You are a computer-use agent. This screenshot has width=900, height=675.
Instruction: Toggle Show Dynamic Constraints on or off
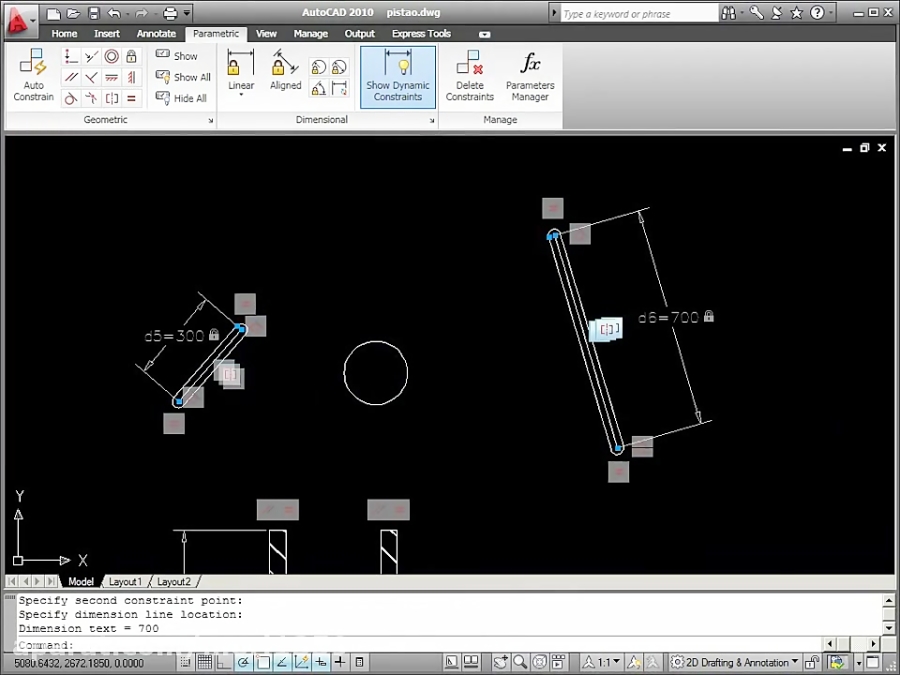[x=397, y=75]
